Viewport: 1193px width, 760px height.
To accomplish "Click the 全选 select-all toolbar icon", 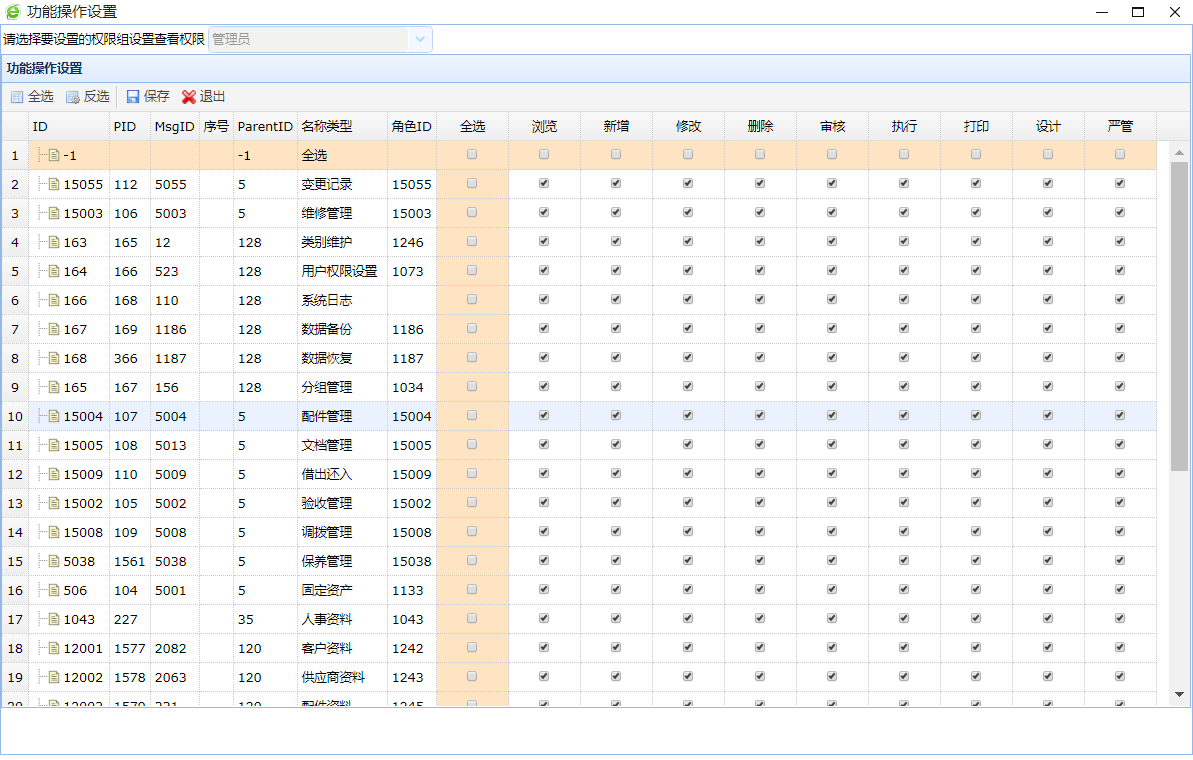I will (16, 97).
